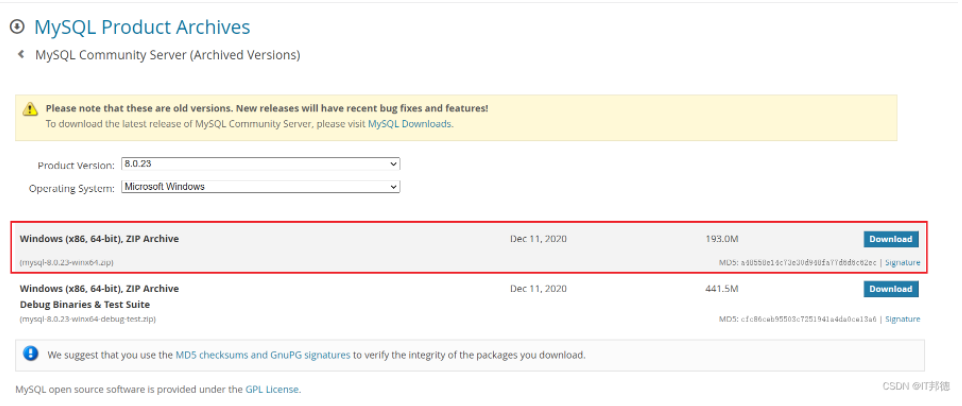Screen dimensions: 962x406
Task: Click the filename (mysql-8.0.23-winx64-debug-test.zip)
Action: coord(88,319)
